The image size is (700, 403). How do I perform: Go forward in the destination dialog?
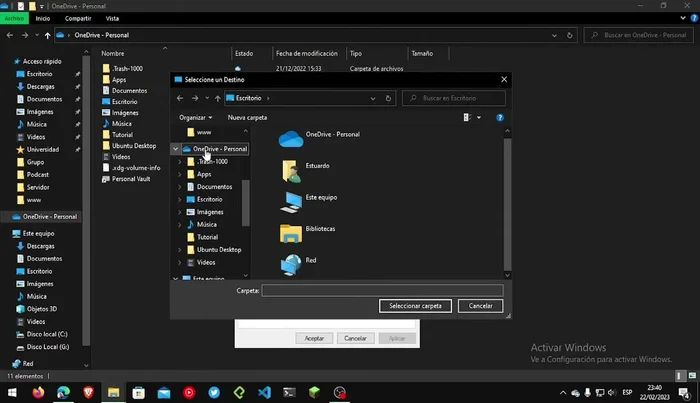pos(195,98)
